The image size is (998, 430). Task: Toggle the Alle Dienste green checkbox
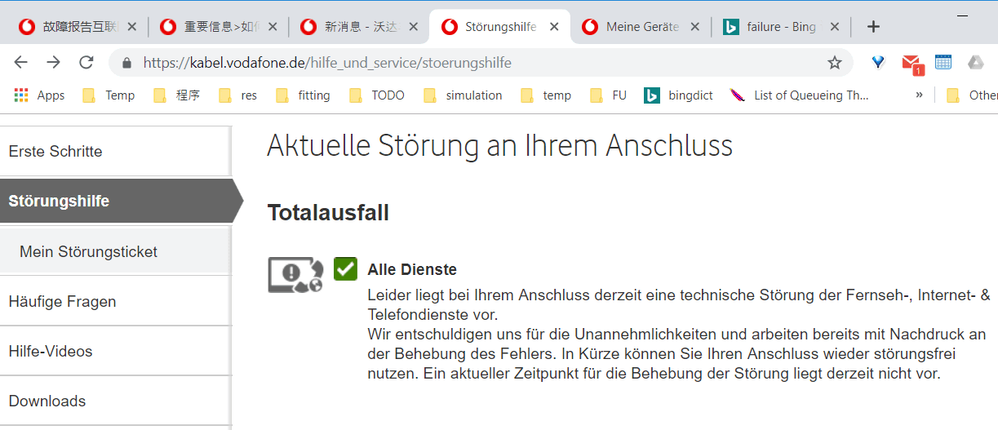pyautogui.click(x=346, y=268)
